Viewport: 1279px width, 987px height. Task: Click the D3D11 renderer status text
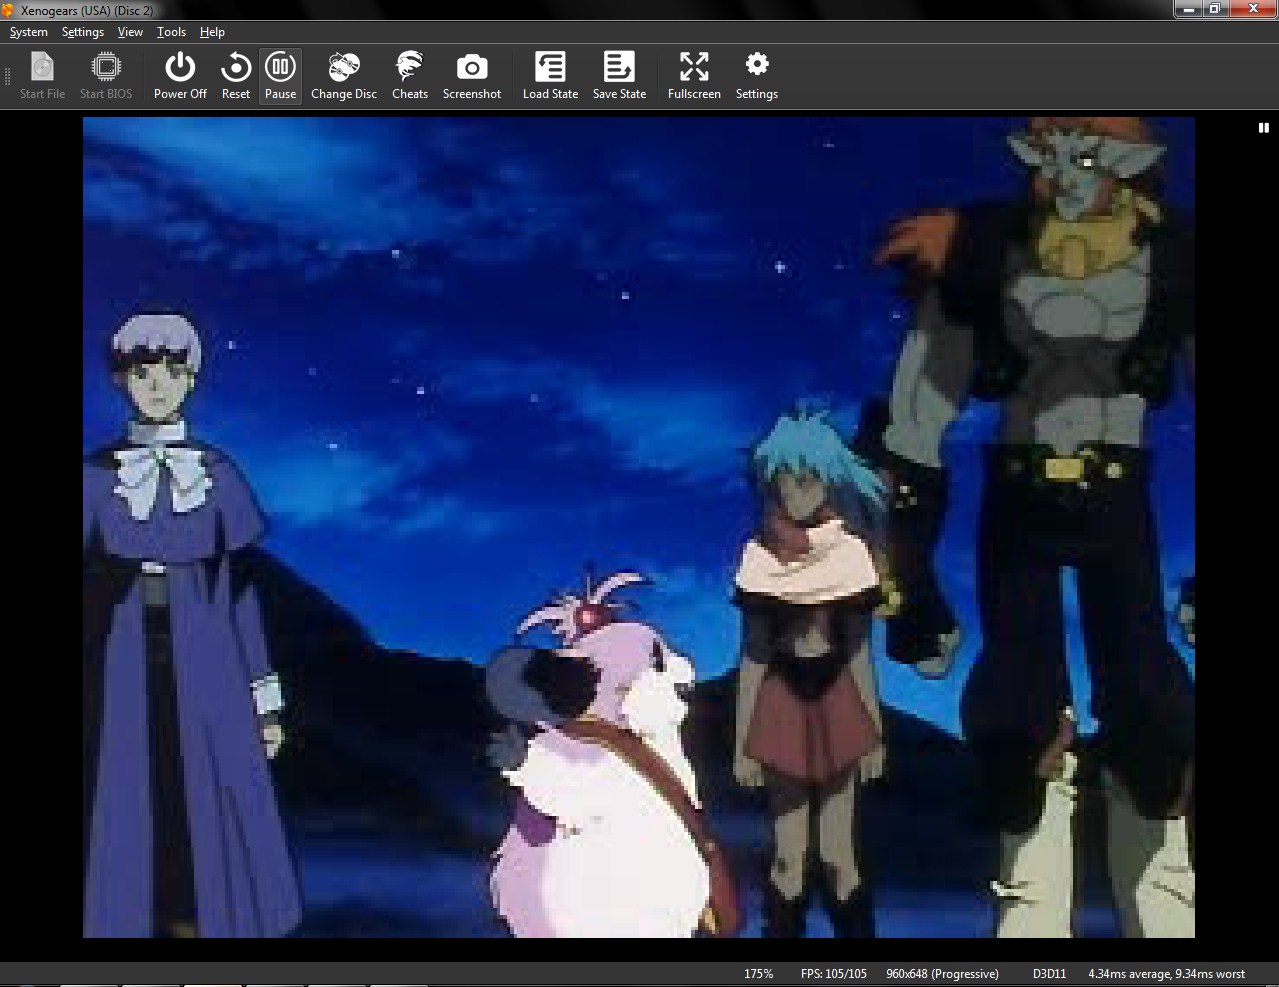pyautogui.click(x=1049, y=974)
